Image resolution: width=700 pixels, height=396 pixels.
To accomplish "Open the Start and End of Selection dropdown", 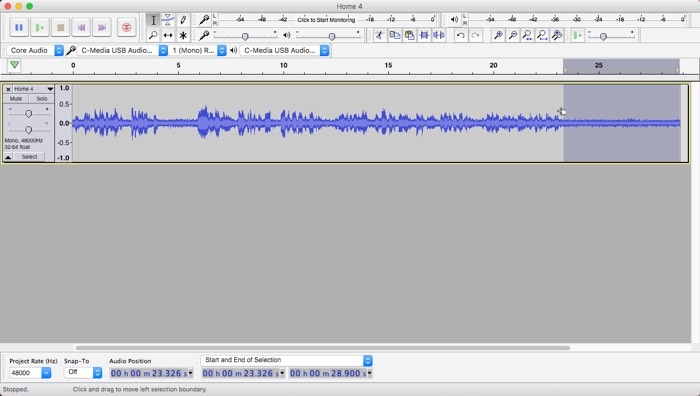I will [286, 360].
